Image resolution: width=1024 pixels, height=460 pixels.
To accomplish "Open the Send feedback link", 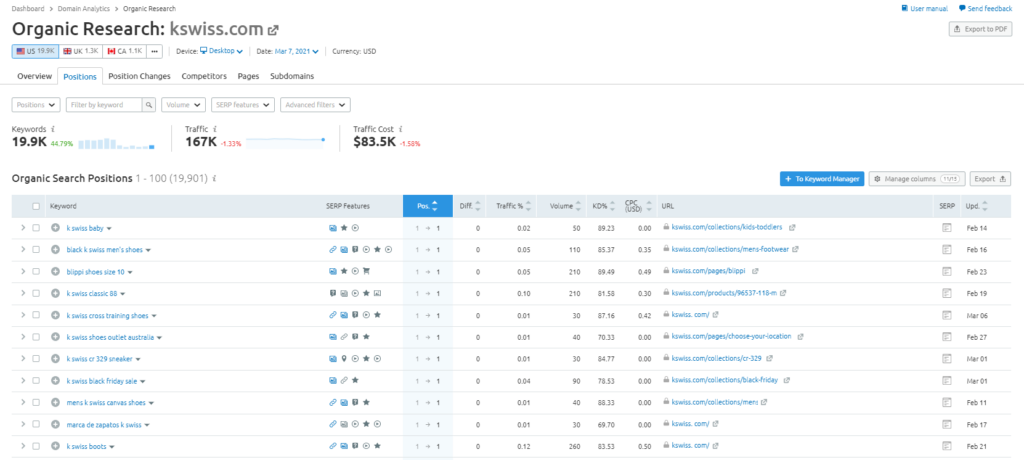I will [x=984, y=8].
